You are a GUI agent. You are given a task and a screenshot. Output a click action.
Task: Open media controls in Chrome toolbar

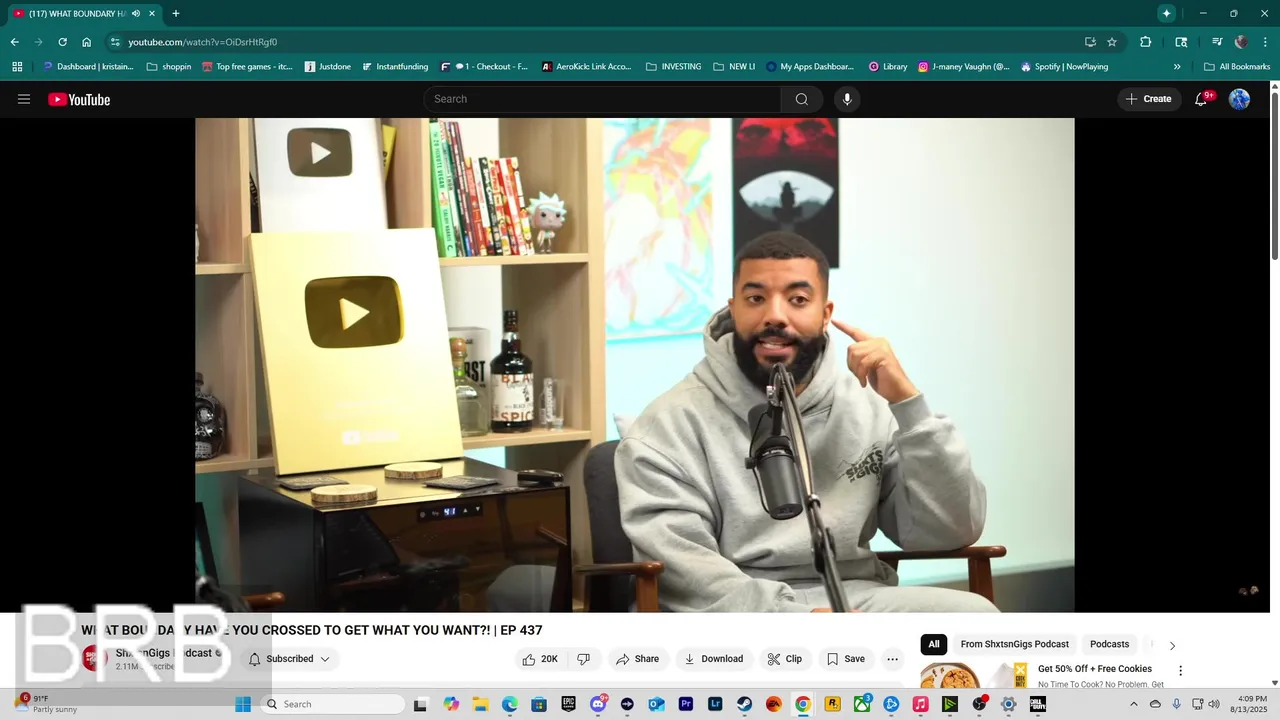pyautogui.click(x=1217, y=42)
